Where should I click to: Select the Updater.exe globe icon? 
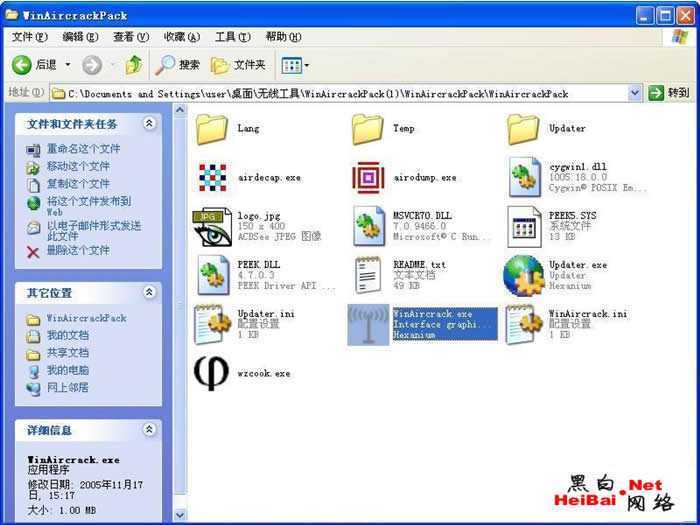pos(524,275)
